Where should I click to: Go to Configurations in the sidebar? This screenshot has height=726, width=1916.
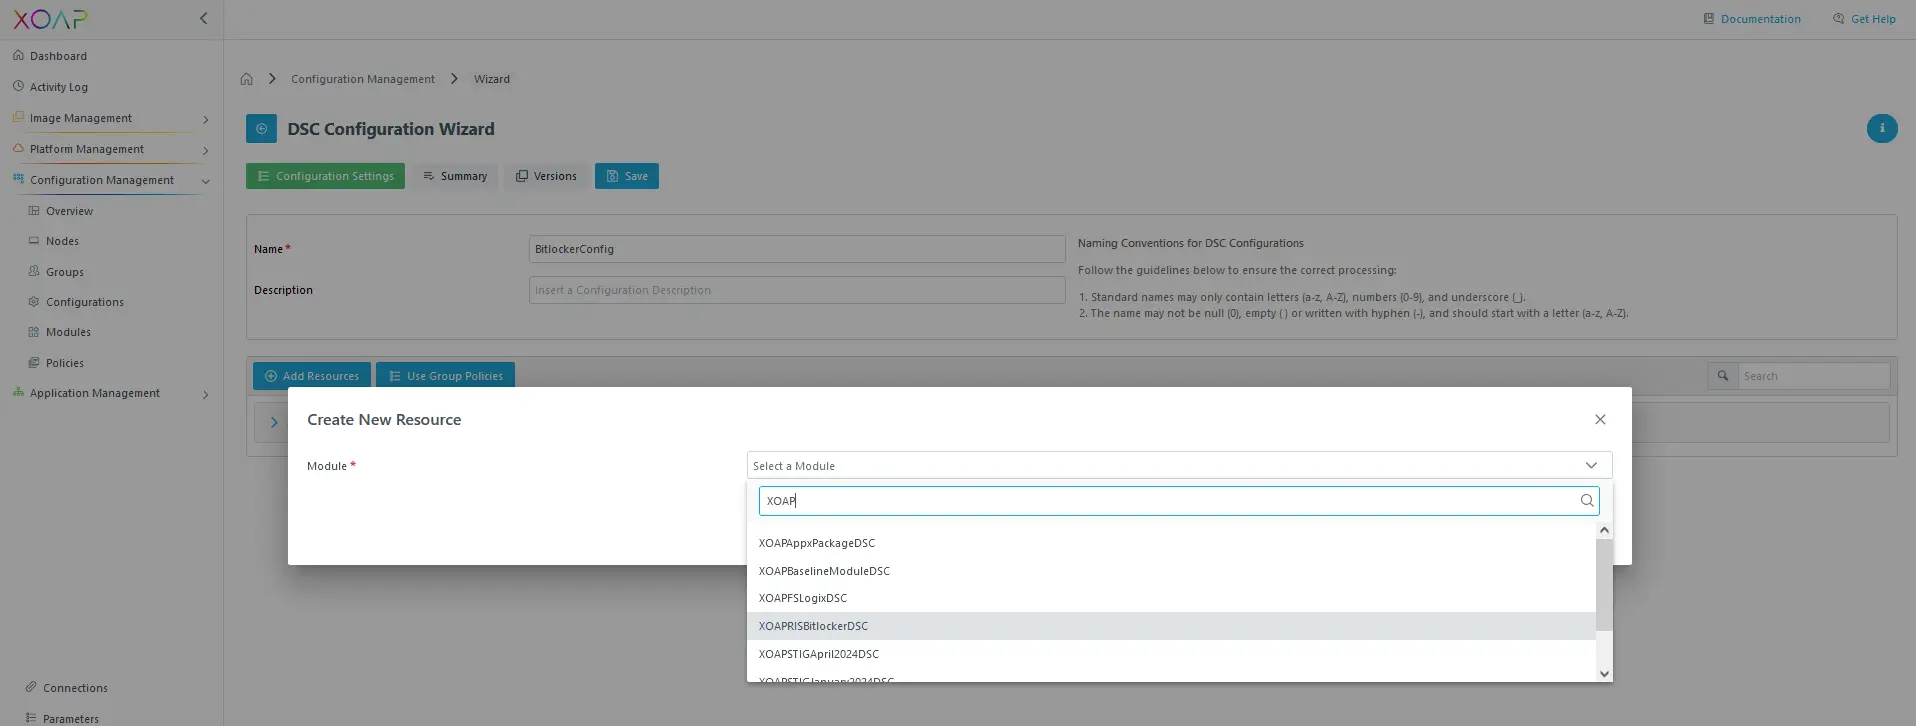tap(85, 302)
